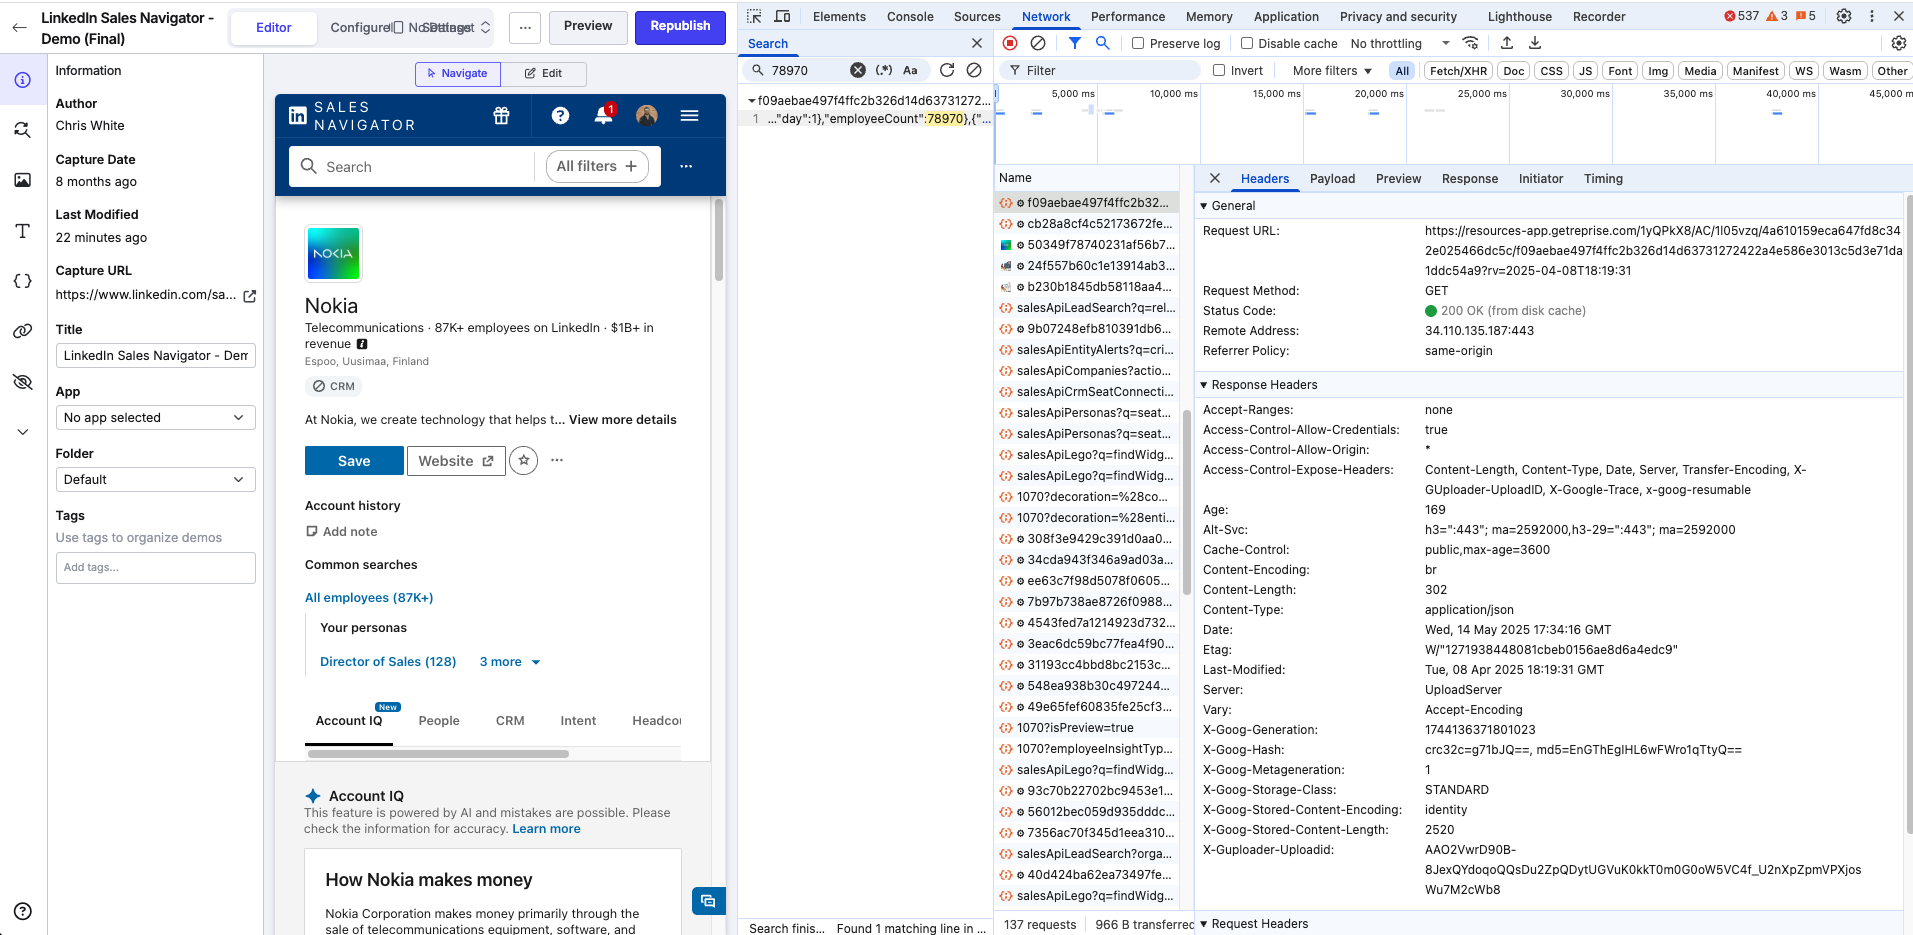Open the Information sidebar icon
Image resolution: width=1913 pixels, height=935 pixels.
tap(22, 80)
